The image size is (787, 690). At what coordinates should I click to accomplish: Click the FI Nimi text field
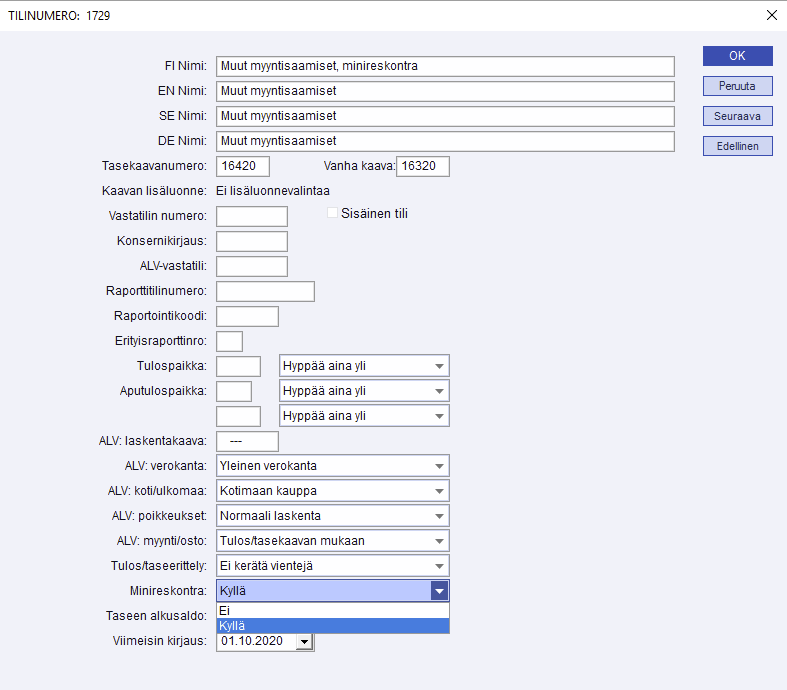[445, 66]
